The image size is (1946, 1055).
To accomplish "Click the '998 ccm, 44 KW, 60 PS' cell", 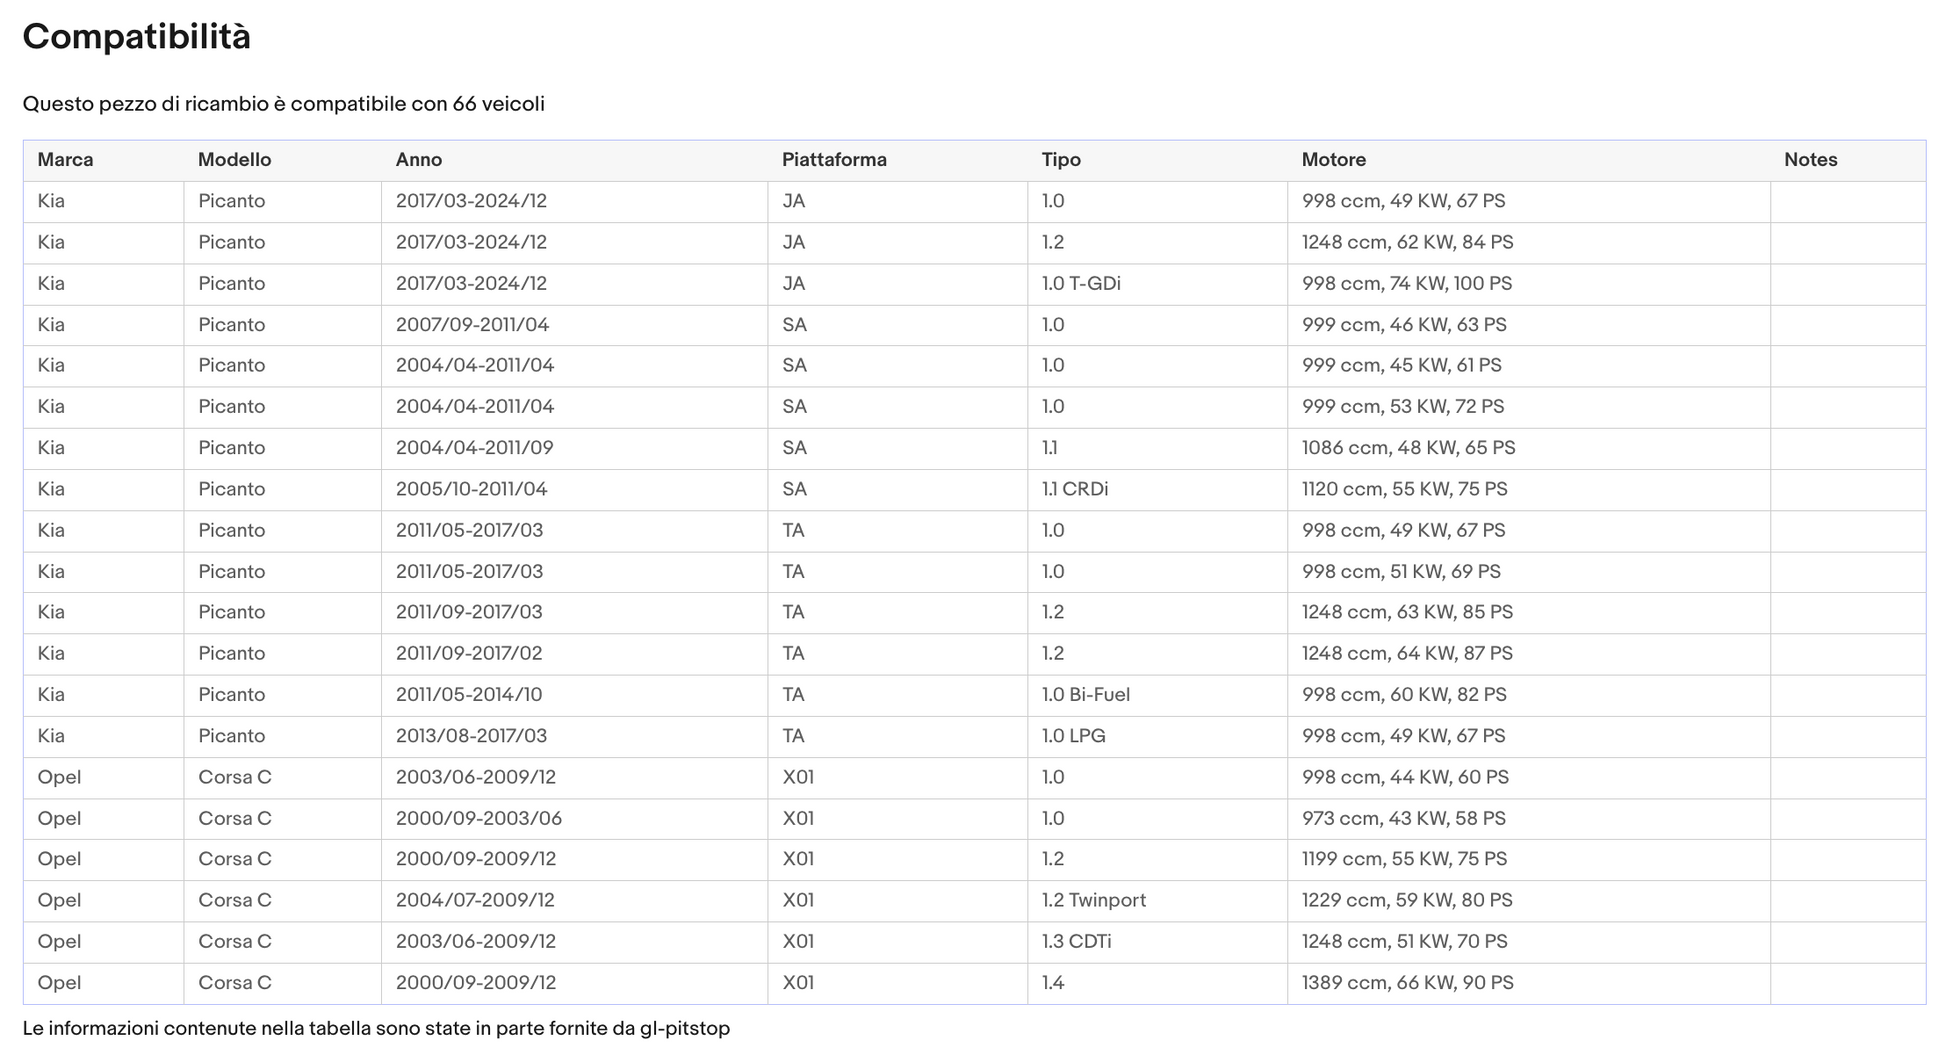I will click(1529, 778).
